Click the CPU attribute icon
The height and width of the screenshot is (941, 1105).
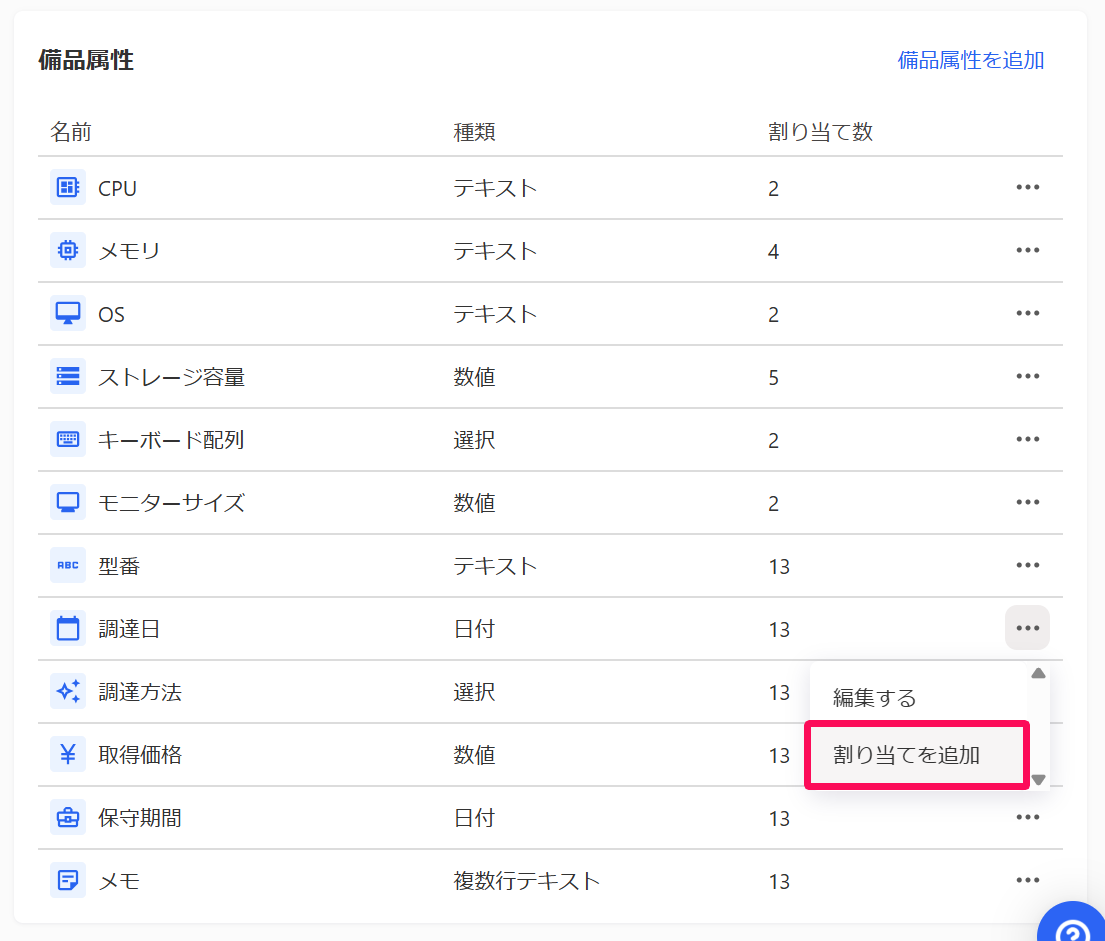pyautogui.click(x=68, y=188)
